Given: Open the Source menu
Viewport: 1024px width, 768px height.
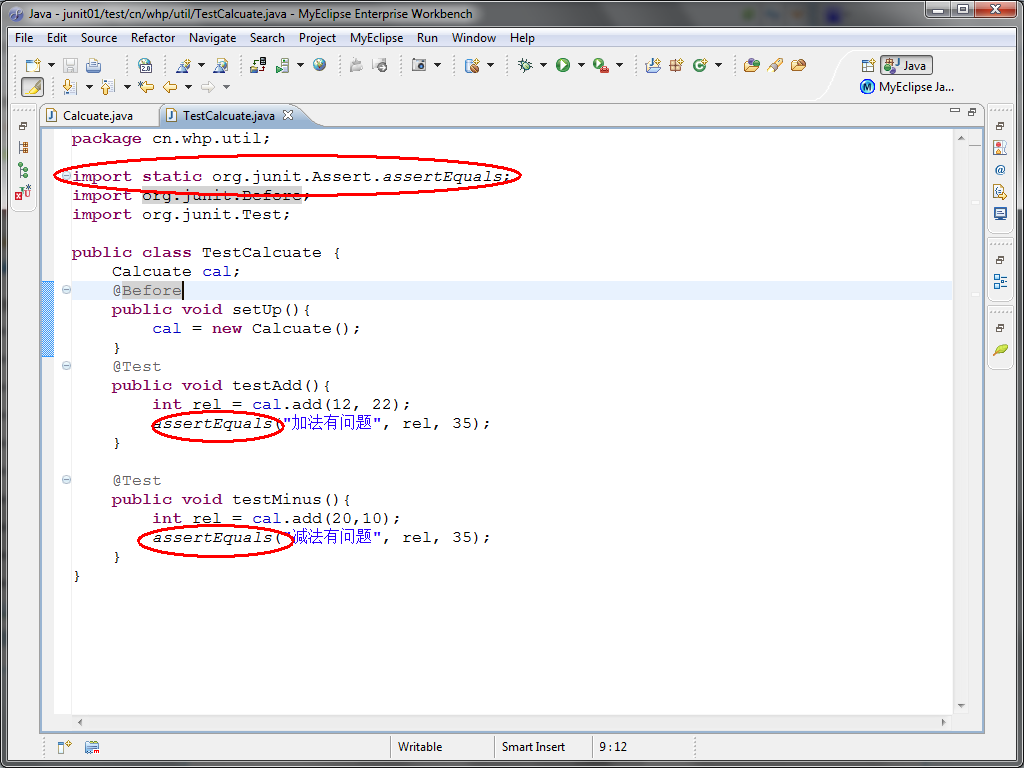Looking at the screenshot, I should 99,38.
